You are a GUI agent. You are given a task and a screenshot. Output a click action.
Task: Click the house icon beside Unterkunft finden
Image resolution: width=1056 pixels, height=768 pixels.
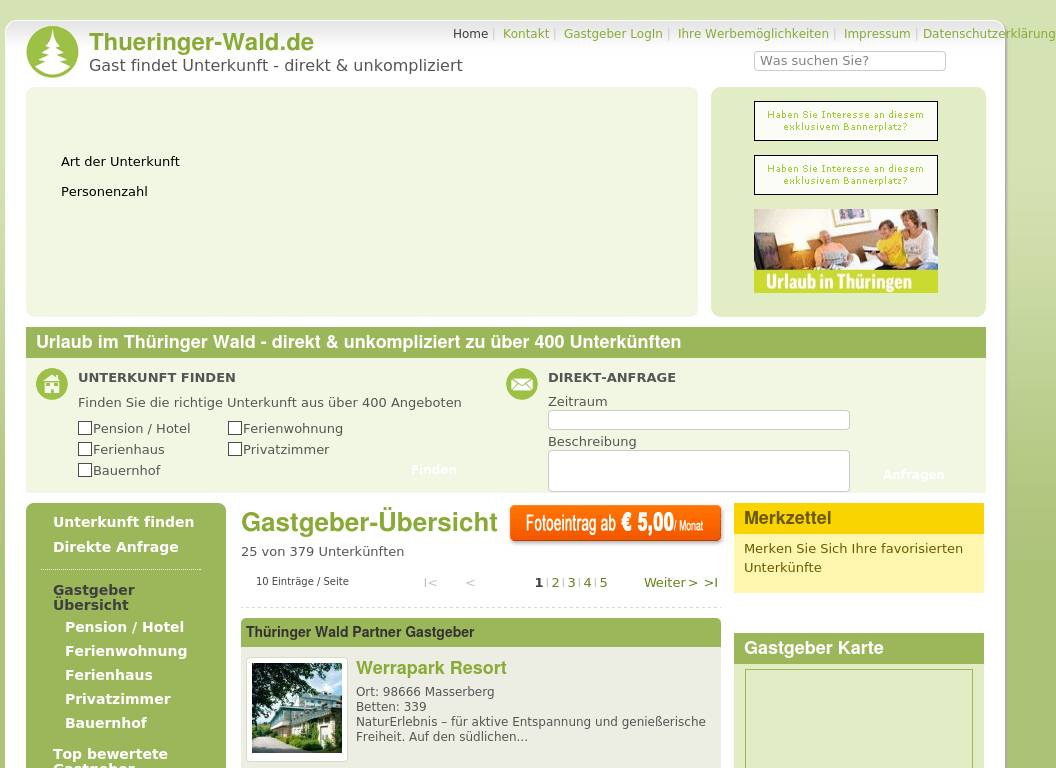52,384
